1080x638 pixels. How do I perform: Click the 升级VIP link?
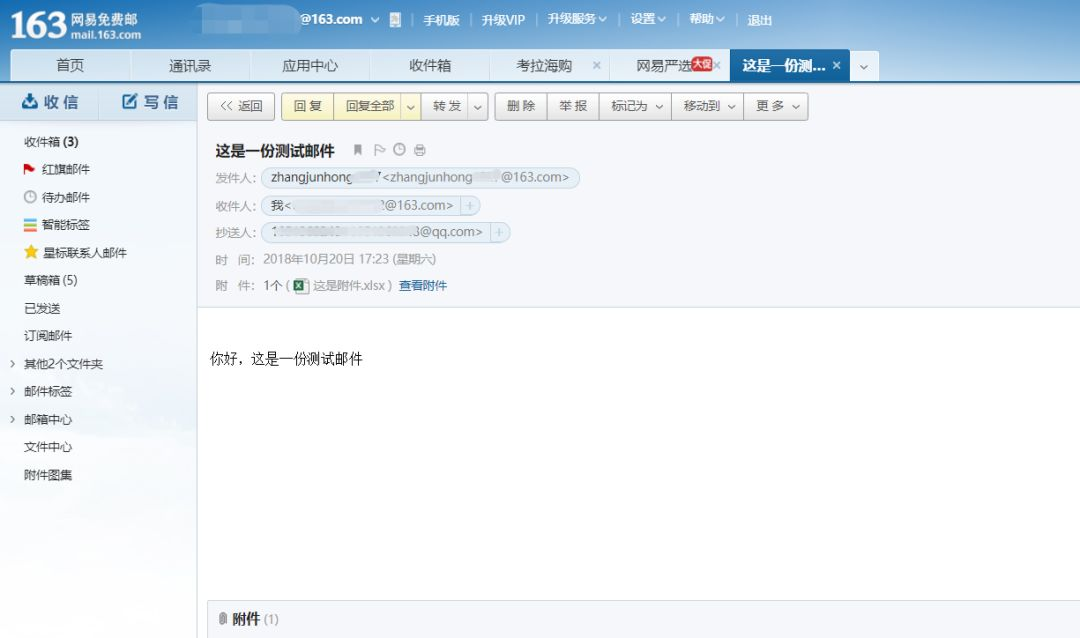point(503,20)
